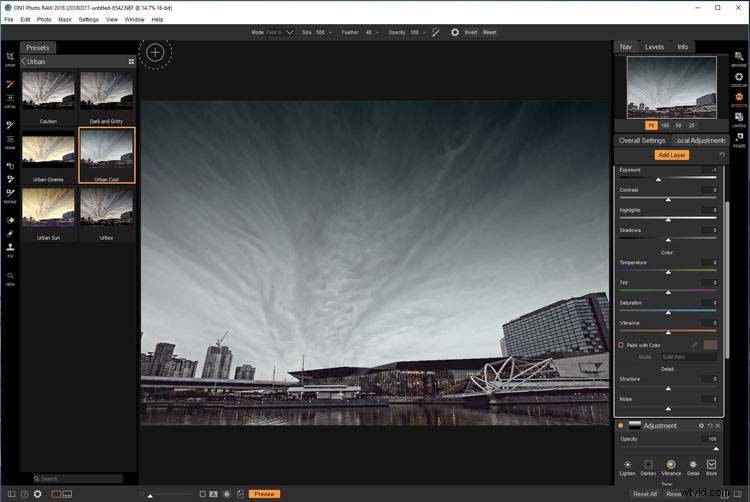
Task: Toggle left panel visibility icon
Action: [x=11, y=494]
